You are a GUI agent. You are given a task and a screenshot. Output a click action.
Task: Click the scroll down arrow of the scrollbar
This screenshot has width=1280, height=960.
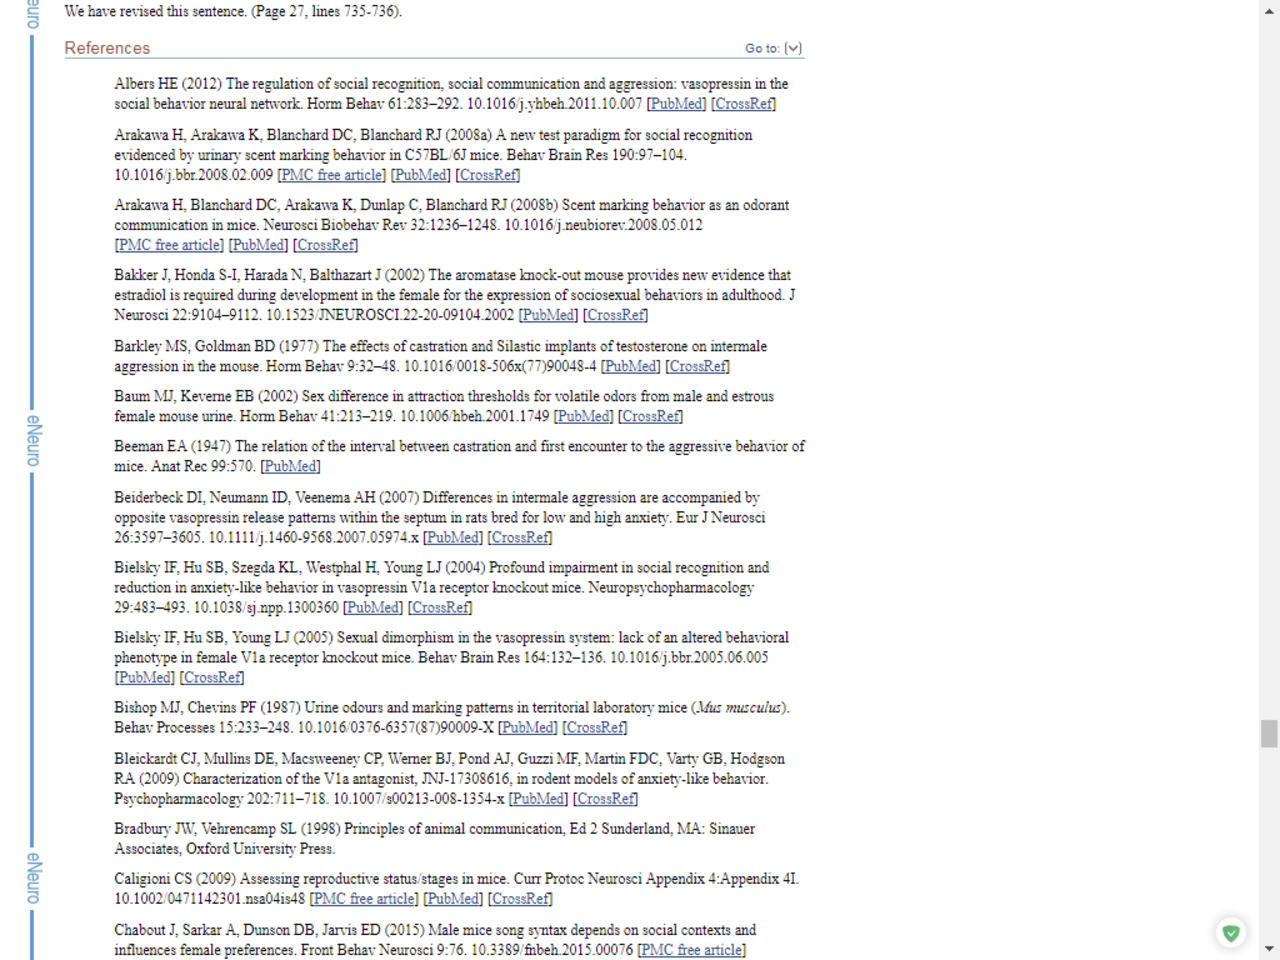[1269, 948]
